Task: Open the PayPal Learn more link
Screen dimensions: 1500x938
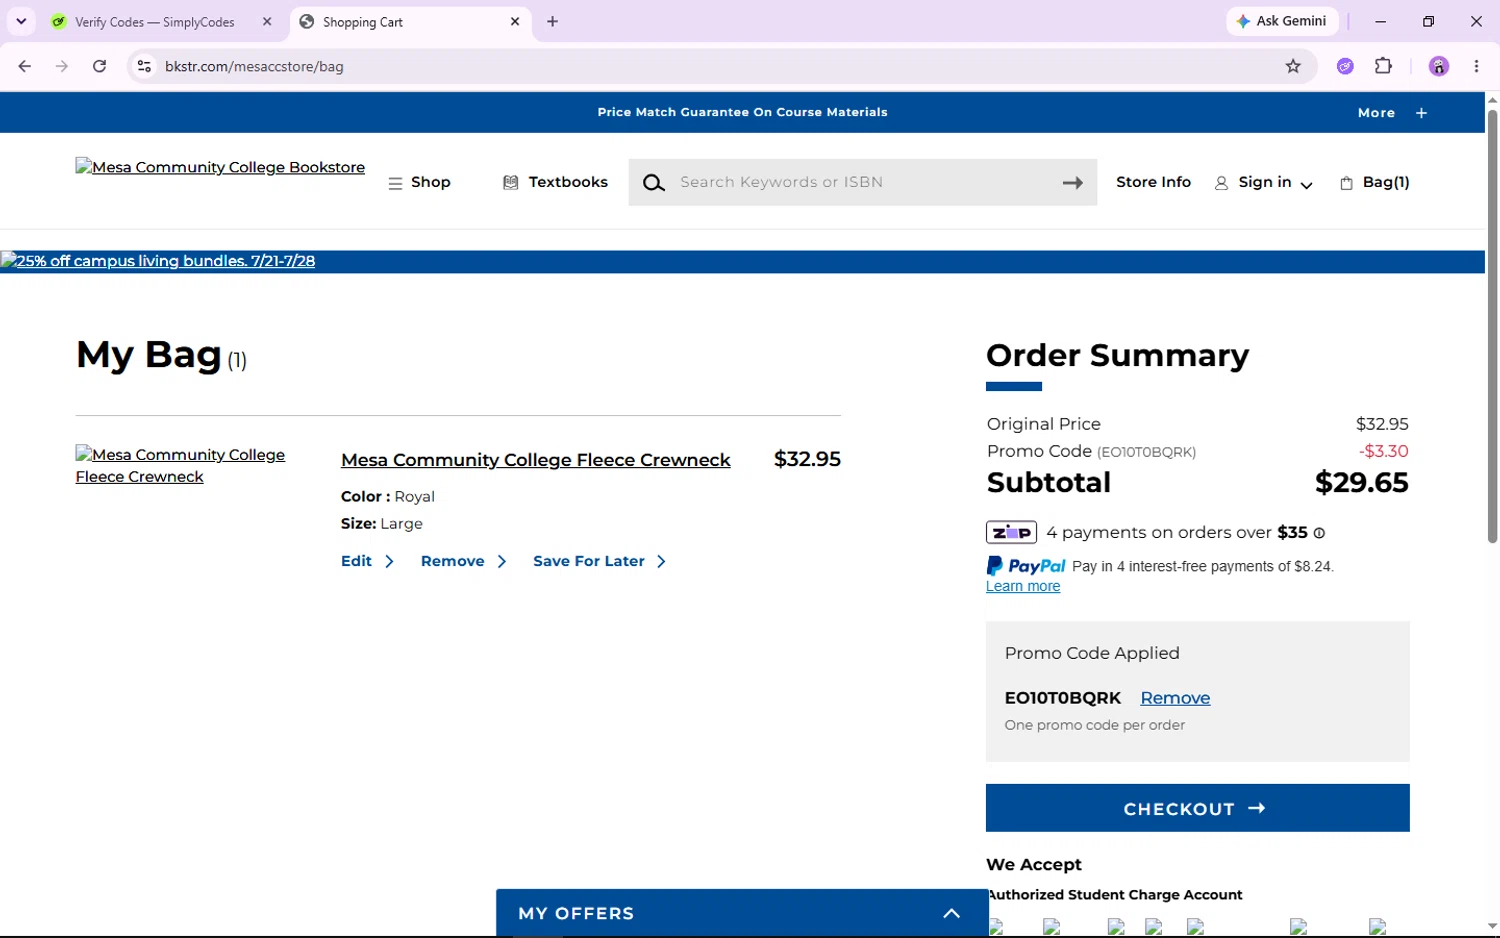Action: pos(1023,586)
